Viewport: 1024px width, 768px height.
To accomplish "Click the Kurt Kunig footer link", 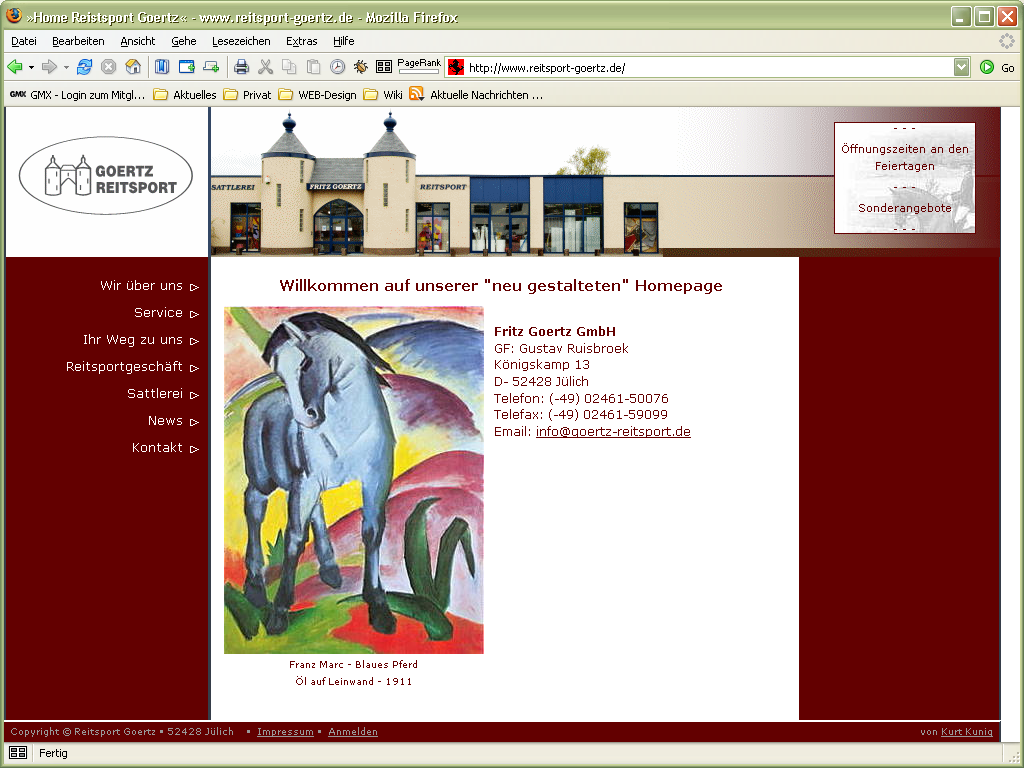I will (x=967, y=731).
